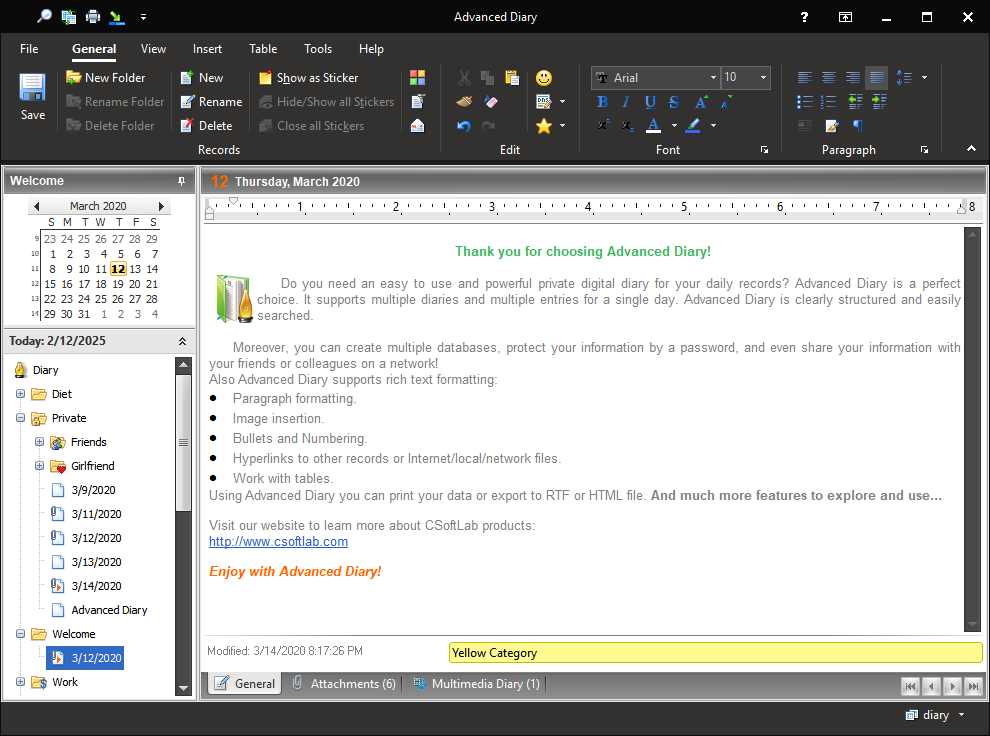The height and width of the screenshot is (736, 990).
Task: Open Multimedia Diary (1) tab
Action: [477, 684]
